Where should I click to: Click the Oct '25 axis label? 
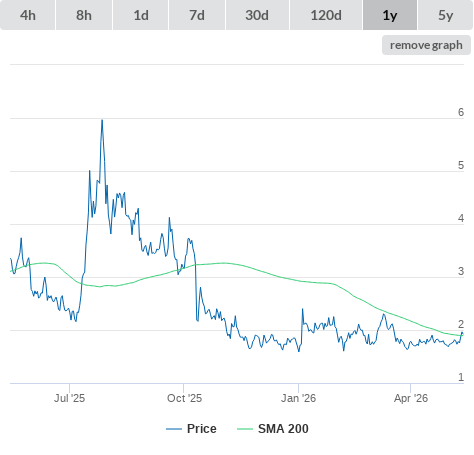pos(184,398)
